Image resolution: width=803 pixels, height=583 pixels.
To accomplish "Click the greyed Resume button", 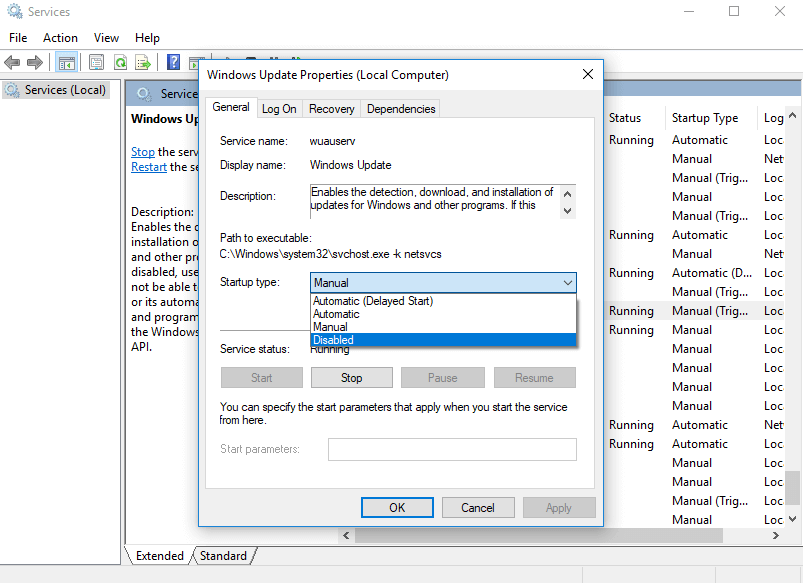I will coord(535,378).
